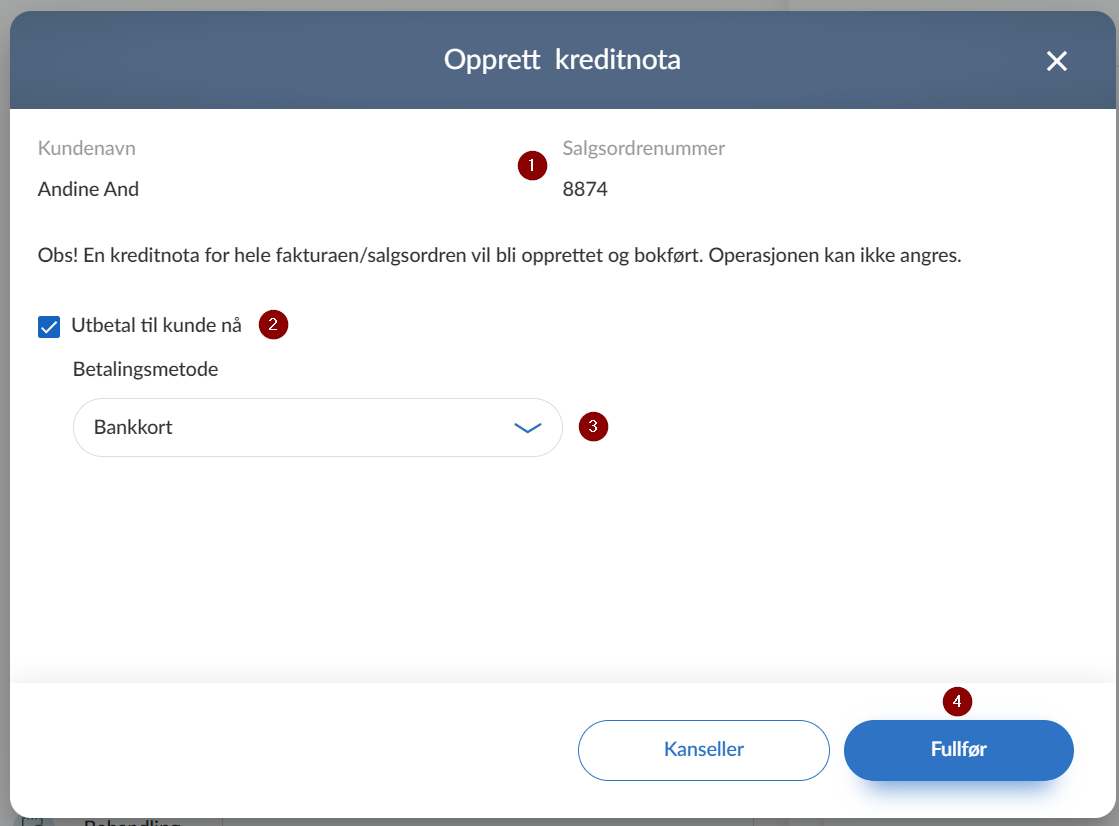Image resolution: width=1119 pixels, height=826 pixels.
Task: Close the Opprett kreditnota dialog with X
Action: [1056, 61]
